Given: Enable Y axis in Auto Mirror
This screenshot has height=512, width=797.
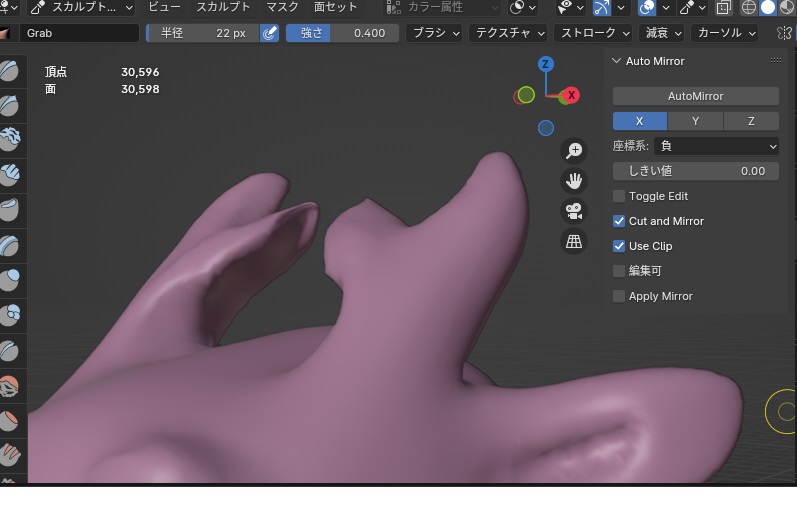Looking at the screenshot, I should [695, 121].
